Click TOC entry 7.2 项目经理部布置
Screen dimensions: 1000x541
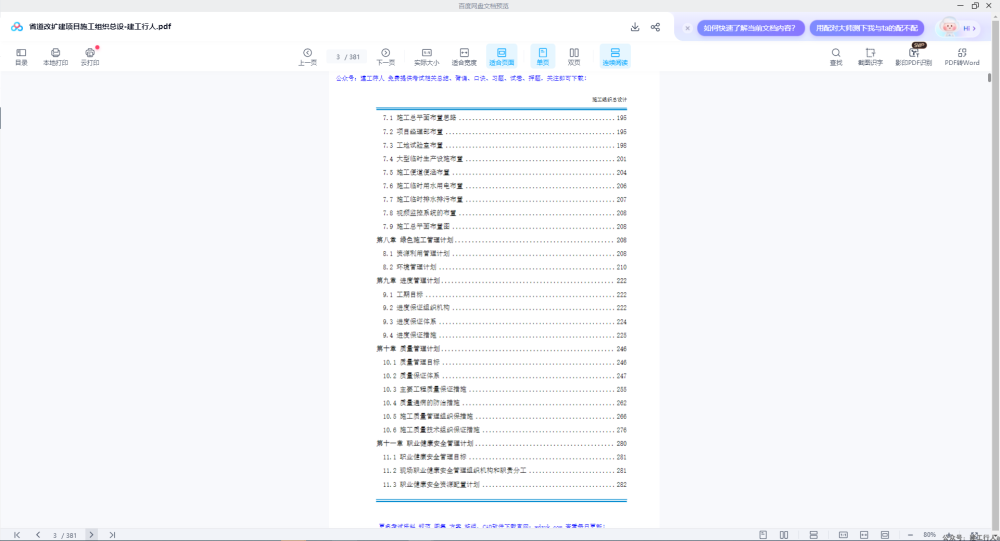(504, 131)
